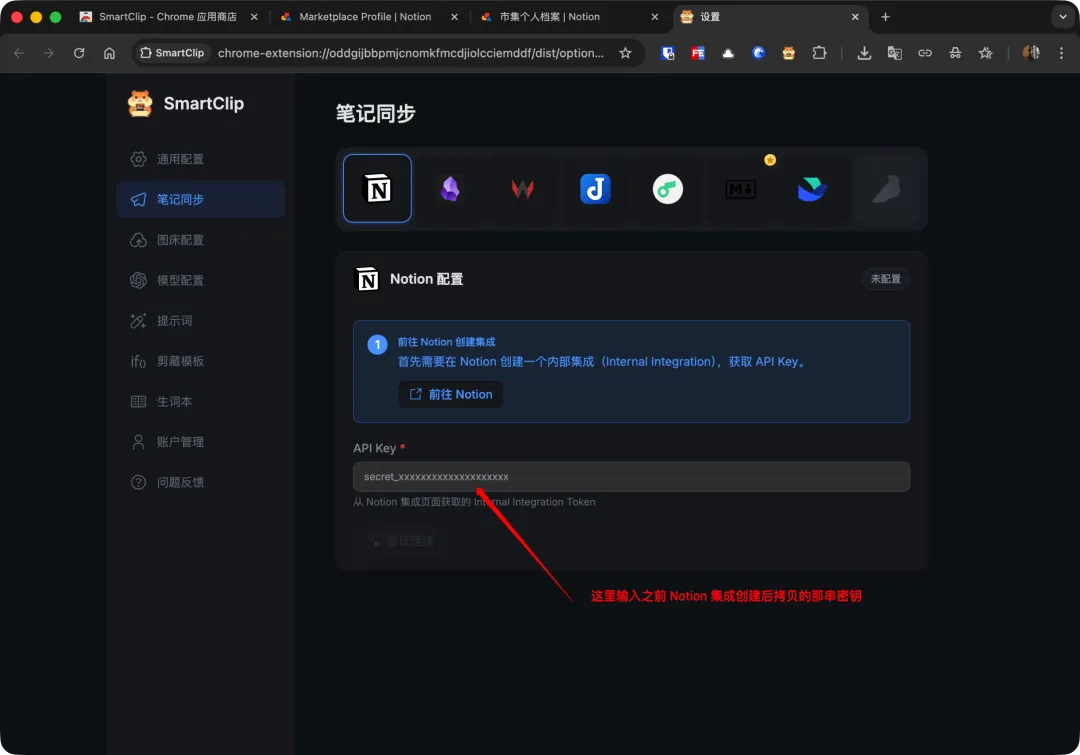1080x755 pixels.
Task: Select the grey dimmed last service icon
Action: point(886,189)
